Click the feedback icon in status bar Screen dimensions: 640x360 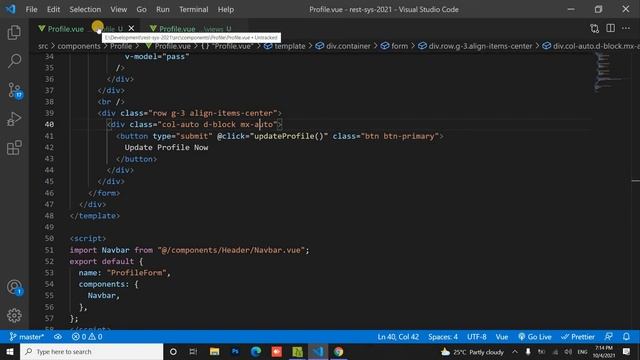tap(609, 337)
